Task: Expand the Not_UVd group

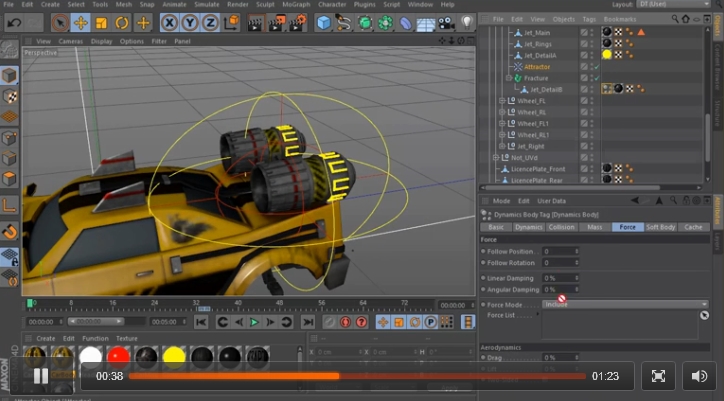Action: (496, 158)
